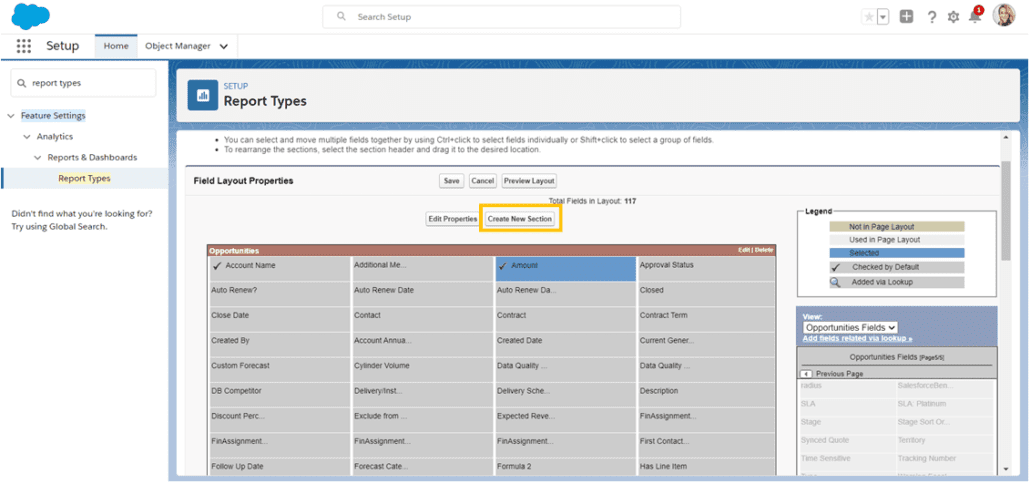Switch to the Home tab
The width and height of the screenshot is (1030, 484).
click(x=116, y=46)
